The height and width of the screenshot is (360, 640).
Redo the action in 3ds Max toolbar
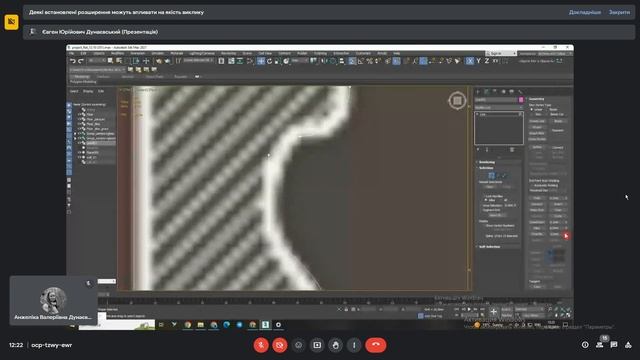(x=81, y=61)
